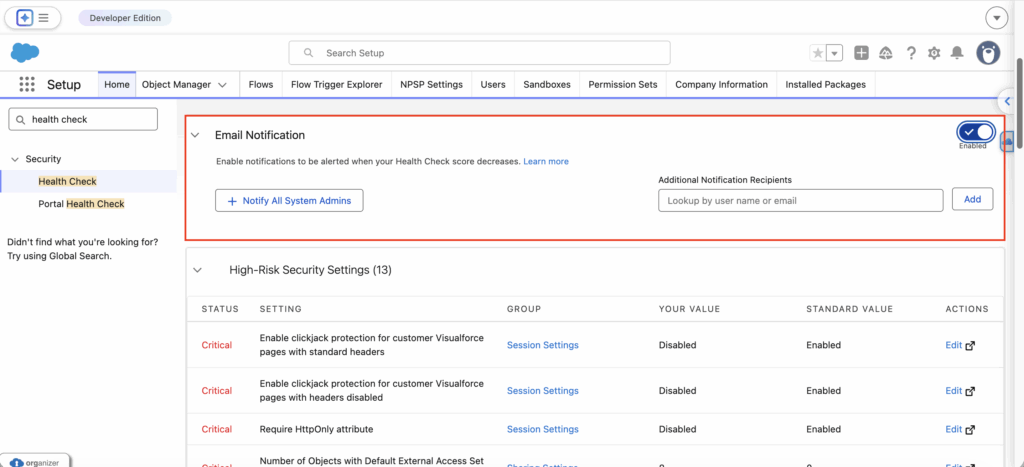The width and height of the screenshot is (1024, 467).
Task: Click the SETTING column header
Action: pyautogui.click(x=280, y=309)
